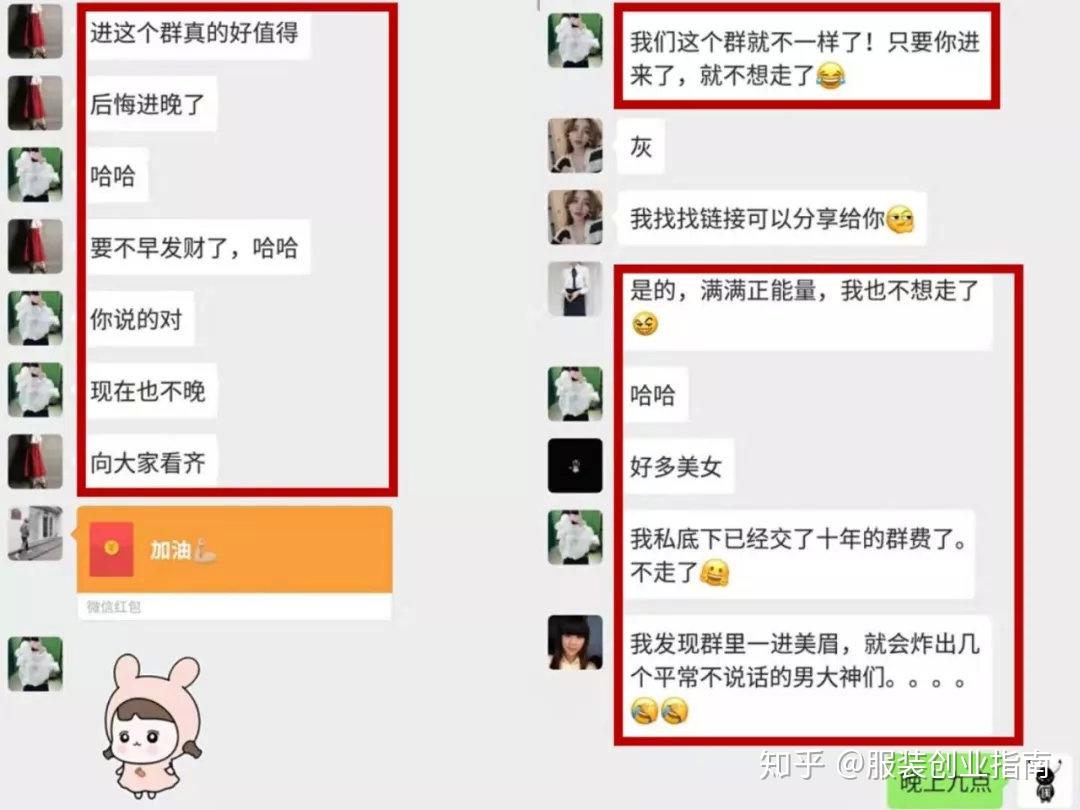The height and width of the screenshot is (810, 1080).
Task: Tap the suit-and-tie avatar next to 是的，满满正能量
Action: [575, 289]
